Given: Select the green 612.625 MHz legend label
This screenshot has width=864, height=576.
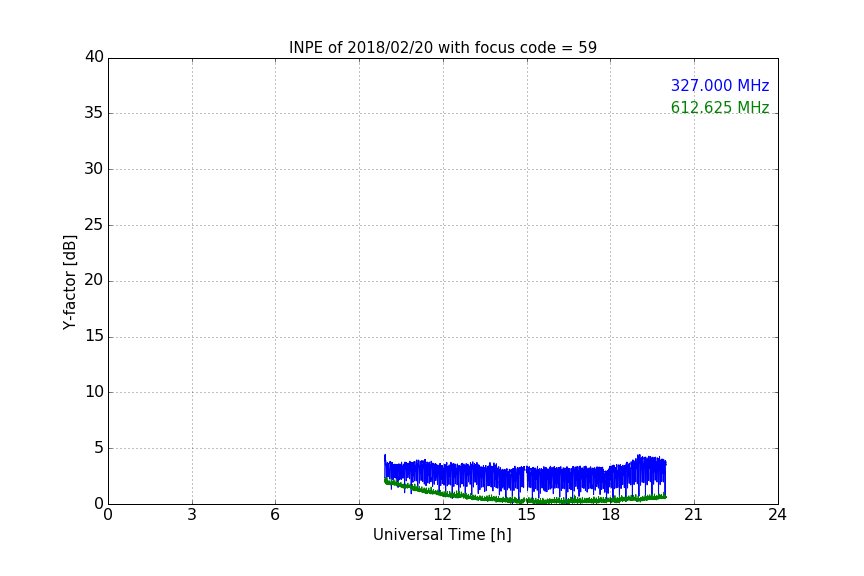Looking at the screenshot, I should point(720,107).
